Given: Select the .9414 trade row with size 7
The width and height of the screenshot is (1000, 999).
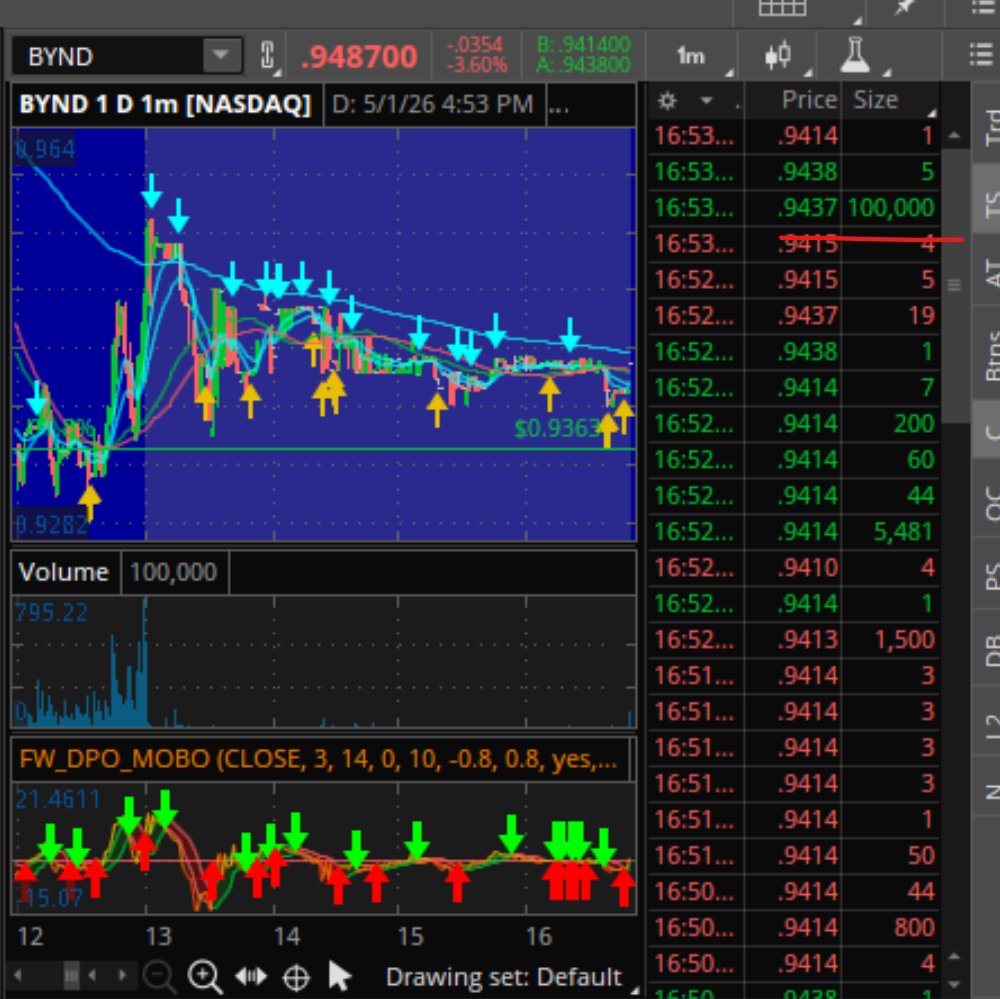Looking at the screenshot, I should pyautogui.click(x=795, y=387).
